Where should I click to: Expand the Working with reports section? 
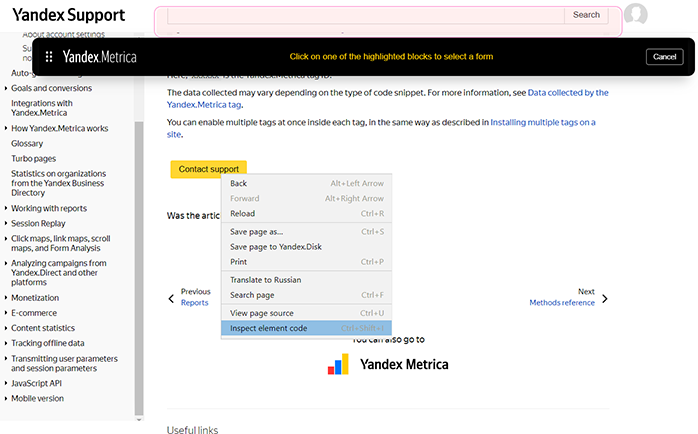pos(49,208)
